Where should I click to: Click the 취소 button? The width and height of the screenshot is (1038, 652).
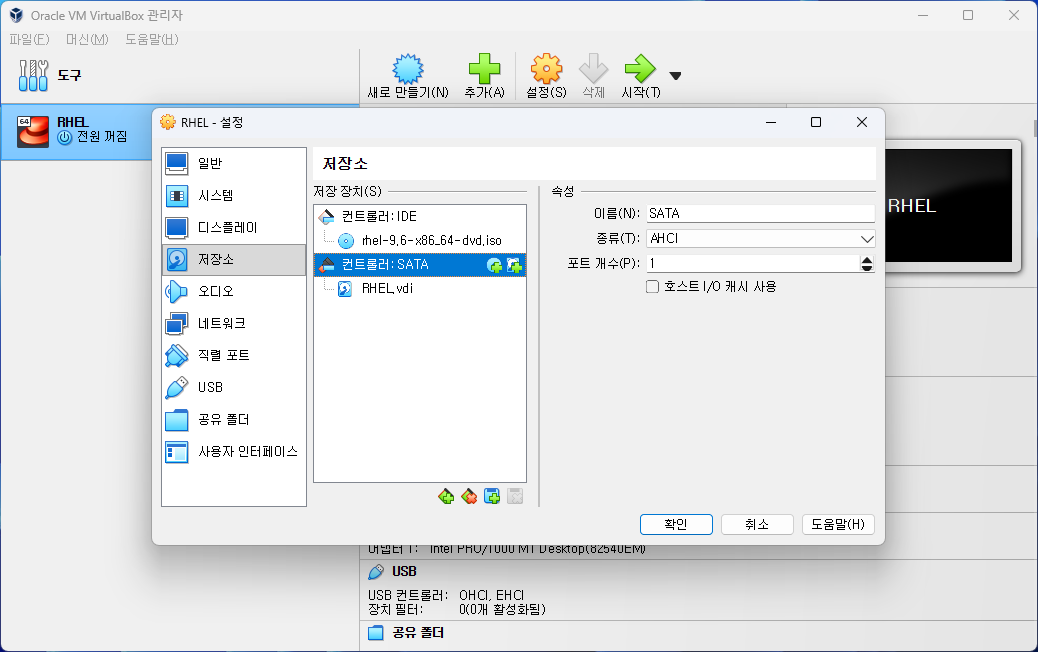pyautogui.click(x=757, y=524)
